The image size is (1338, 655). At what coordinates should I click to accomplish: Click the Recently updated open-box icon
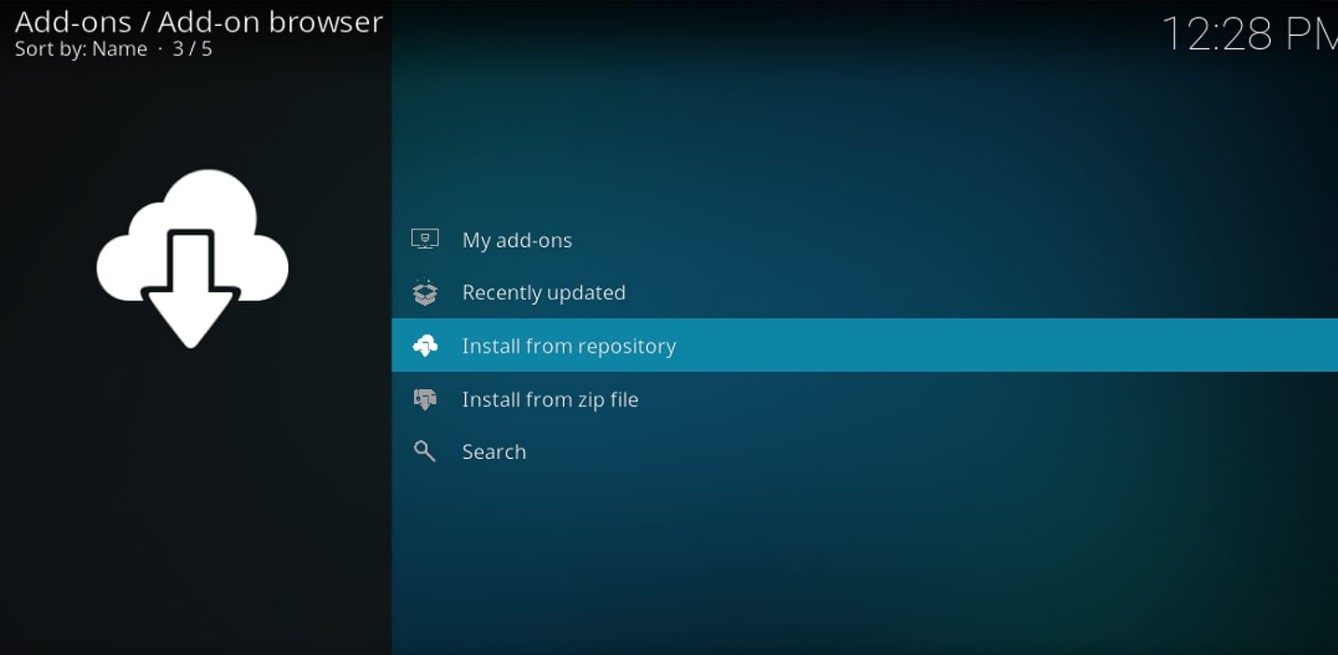[425, 292]
